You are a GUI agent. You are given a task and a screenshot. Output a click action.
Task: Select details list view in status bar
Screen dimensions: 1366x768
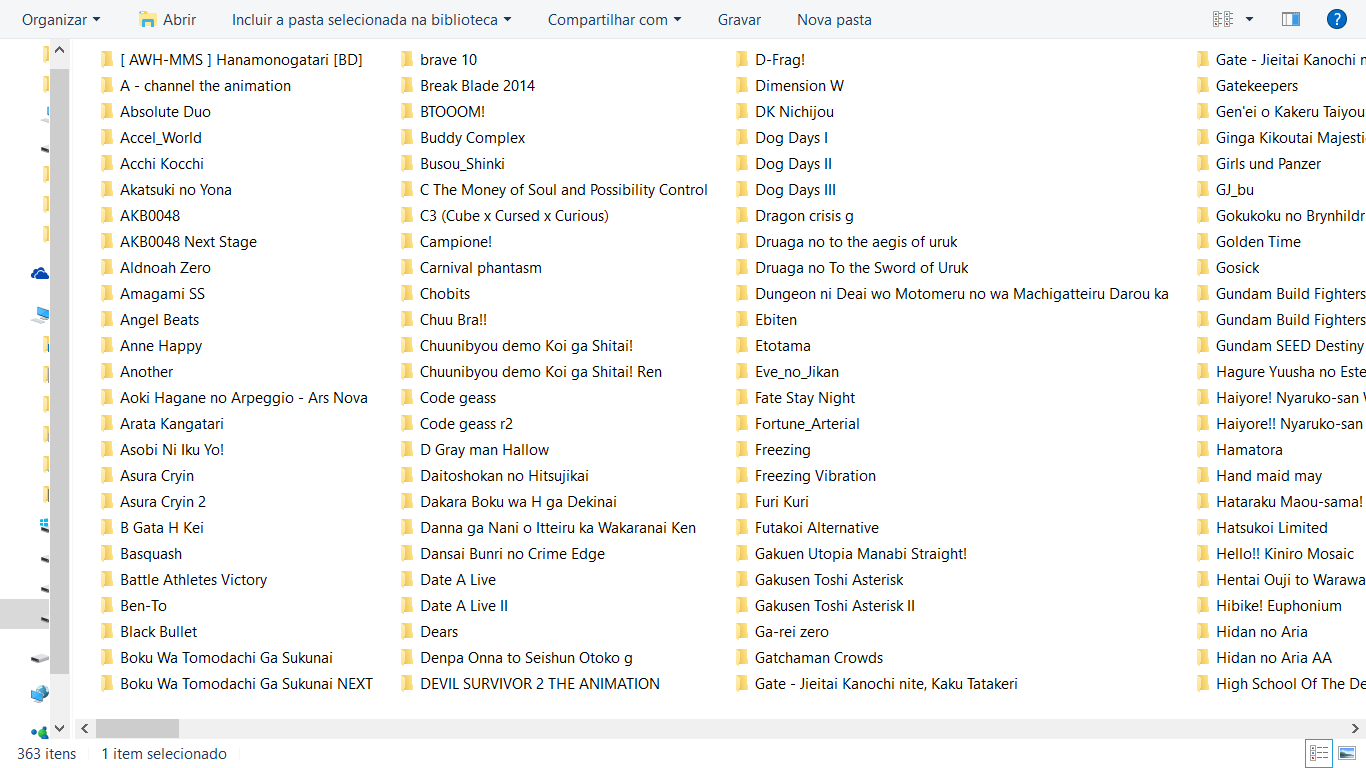(1319, 753)
